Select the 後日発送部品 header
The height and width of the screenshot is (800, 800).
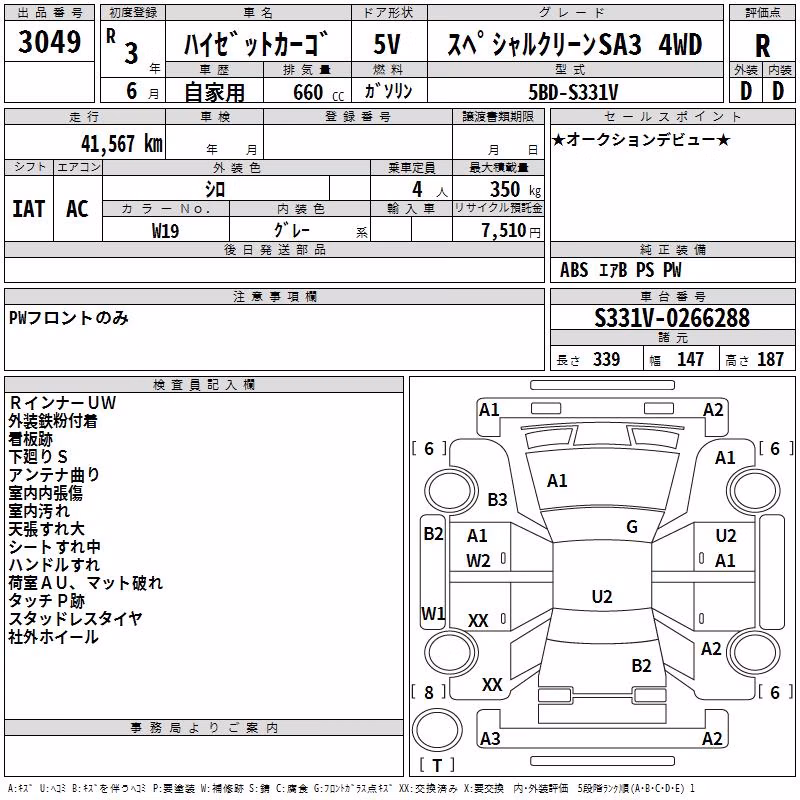click(x=274, y=249)
